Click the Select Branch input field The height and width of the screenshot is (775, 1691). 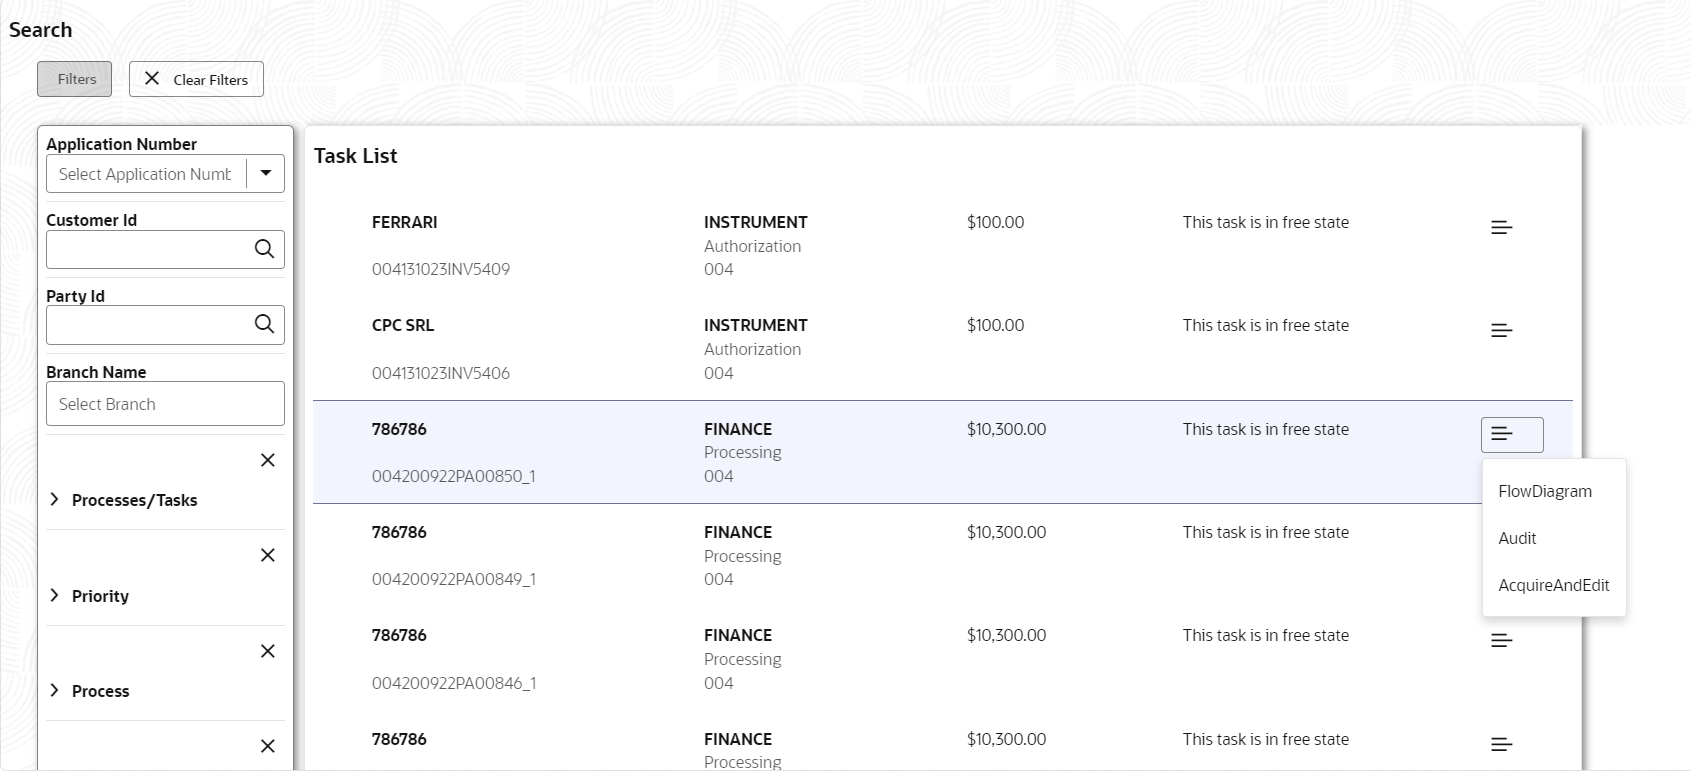[x=165, y=404]
